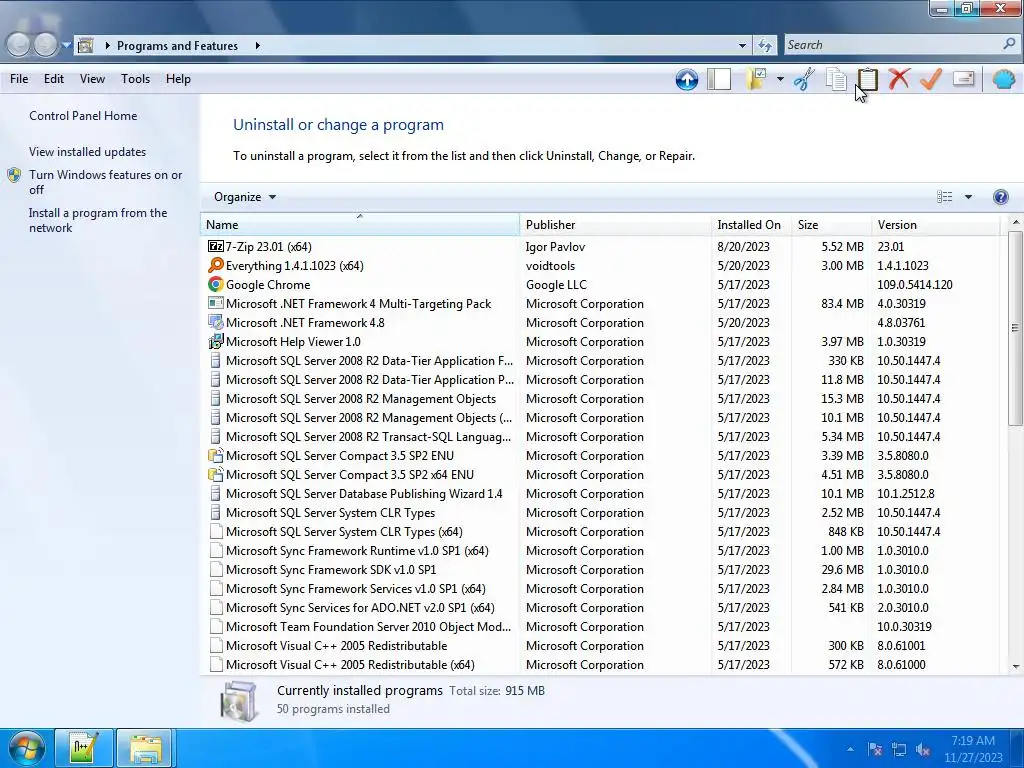1024x768 pixels.
Task: Select Microsoft Team Foundation Server 2010 Object Model
Action: (601, 626)
